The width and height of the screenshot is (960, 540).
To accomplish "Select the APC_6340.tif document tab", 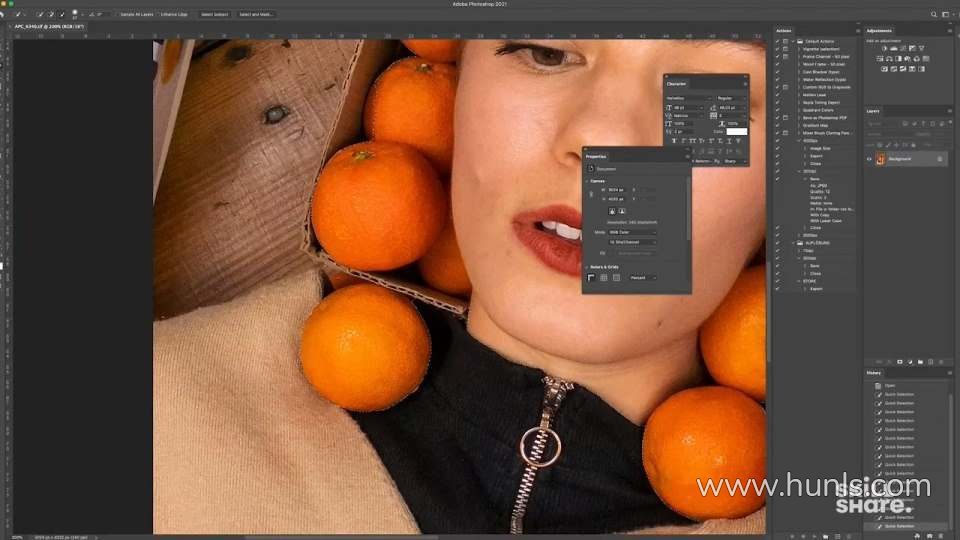I will coord(49,26).
